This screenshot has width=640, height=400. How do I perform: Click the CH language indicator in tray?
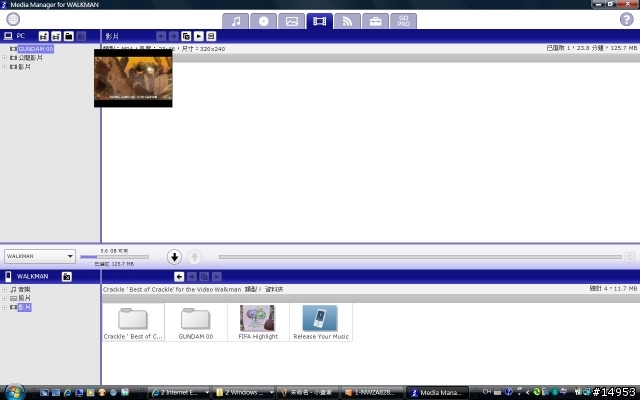(x=487, y=392)
